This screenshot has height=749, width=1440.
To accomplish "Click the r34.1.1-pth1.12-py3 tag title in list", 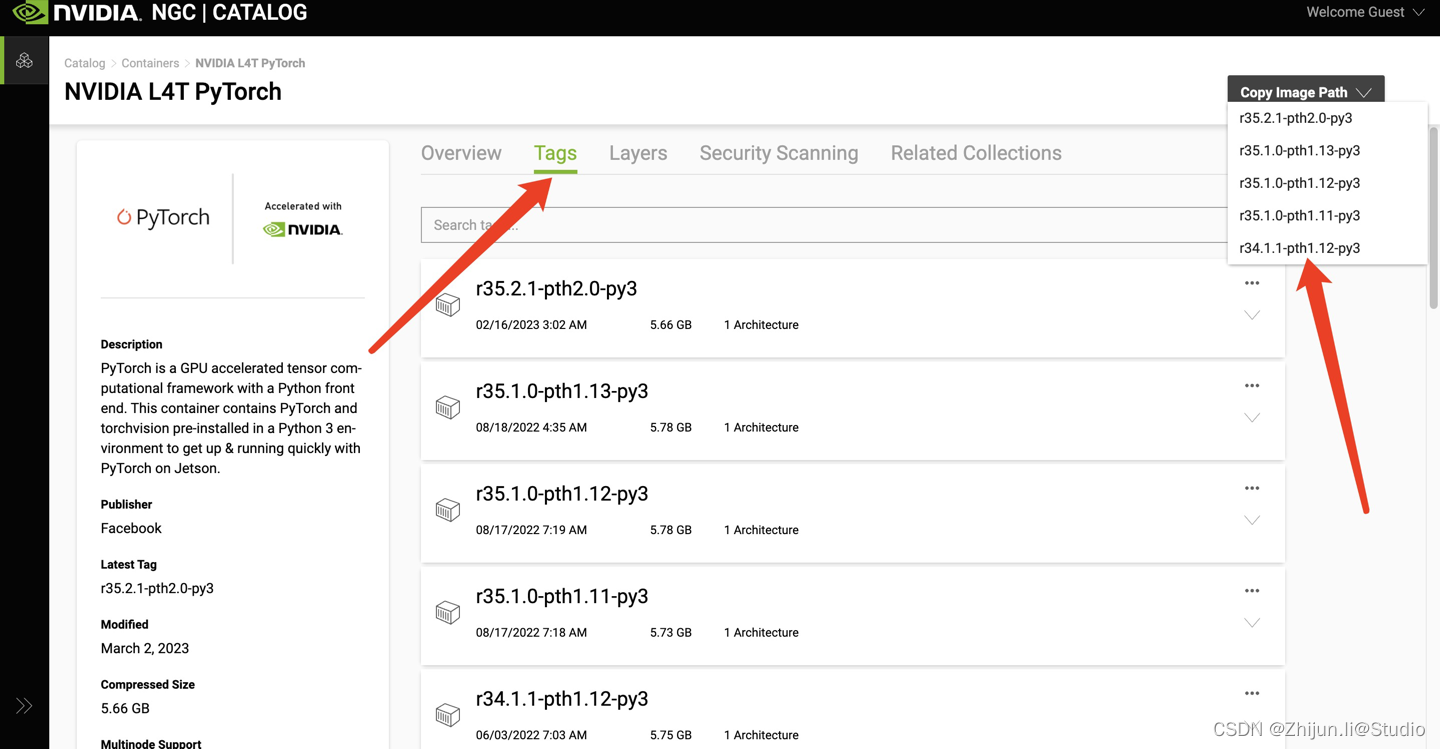I will [x=562, y=698].
